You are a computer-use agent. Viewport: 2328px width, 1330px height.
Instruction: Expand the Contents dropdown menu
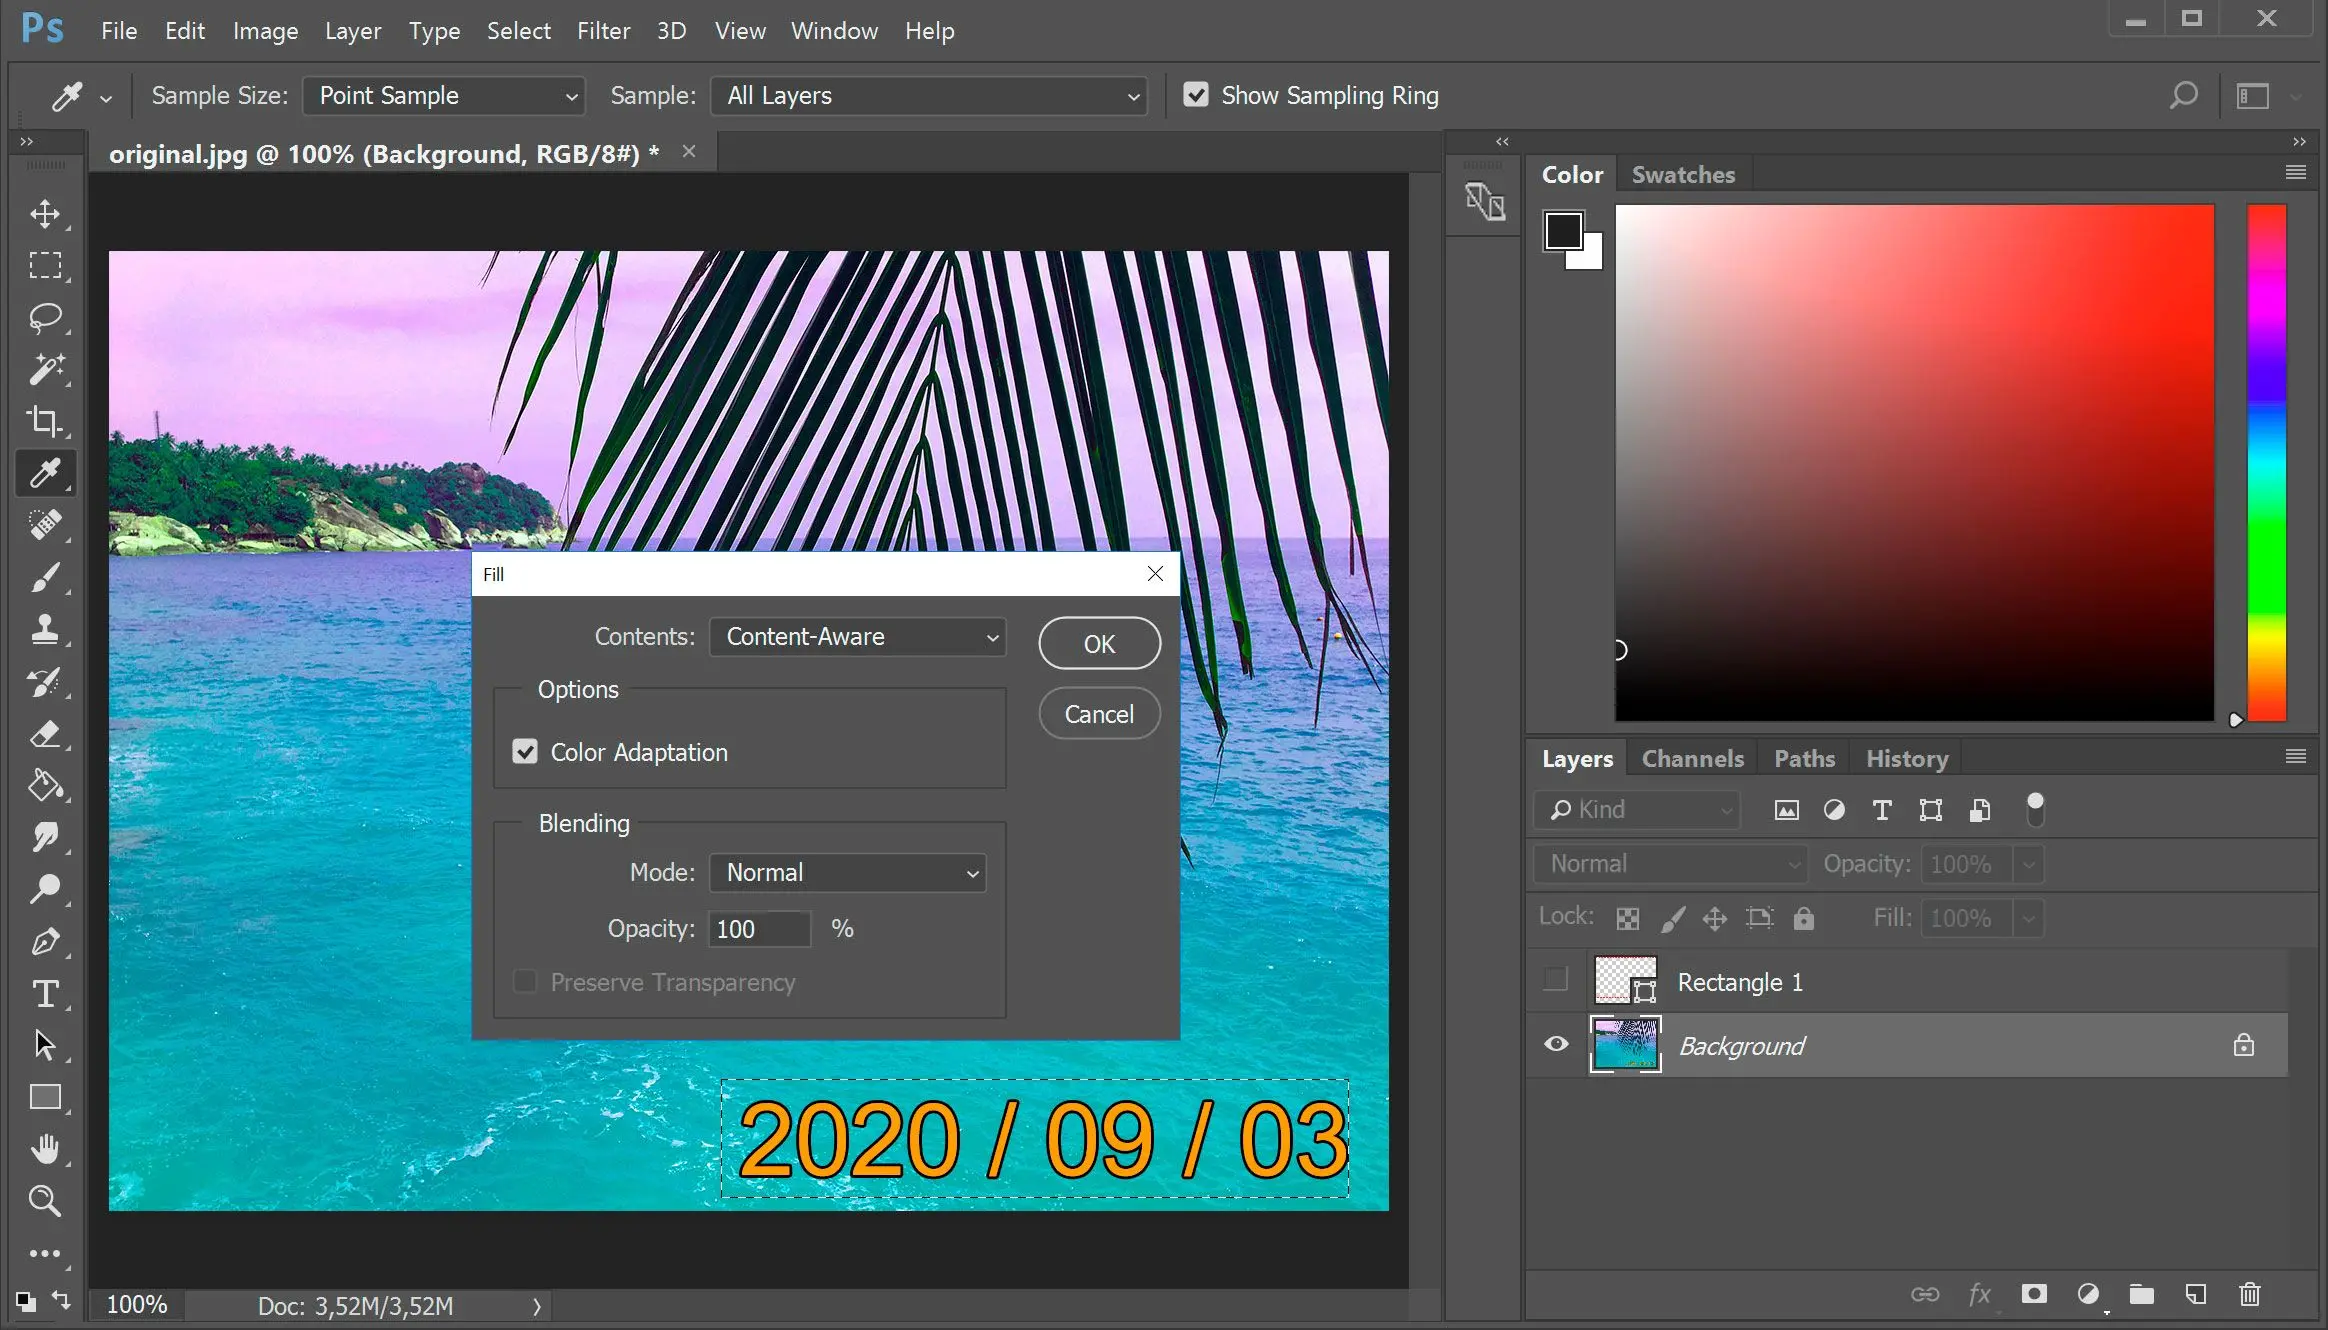[991, 635]
